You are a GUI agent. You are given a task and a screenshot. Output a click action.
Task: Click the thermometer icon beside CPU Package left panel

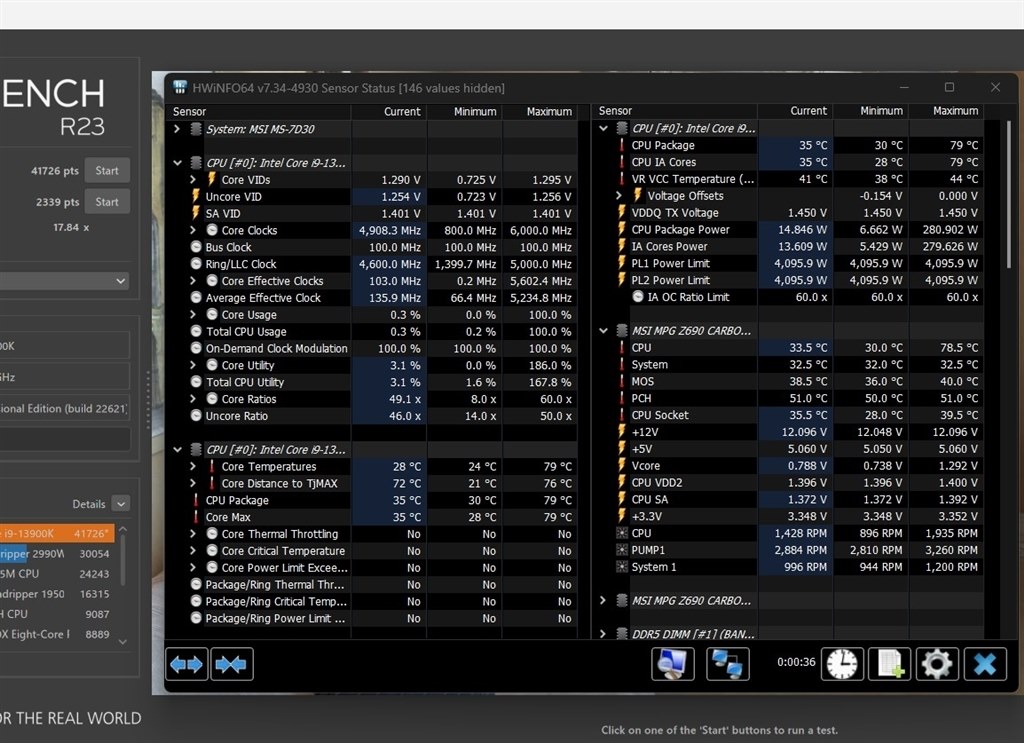click(x=196, y=500)
